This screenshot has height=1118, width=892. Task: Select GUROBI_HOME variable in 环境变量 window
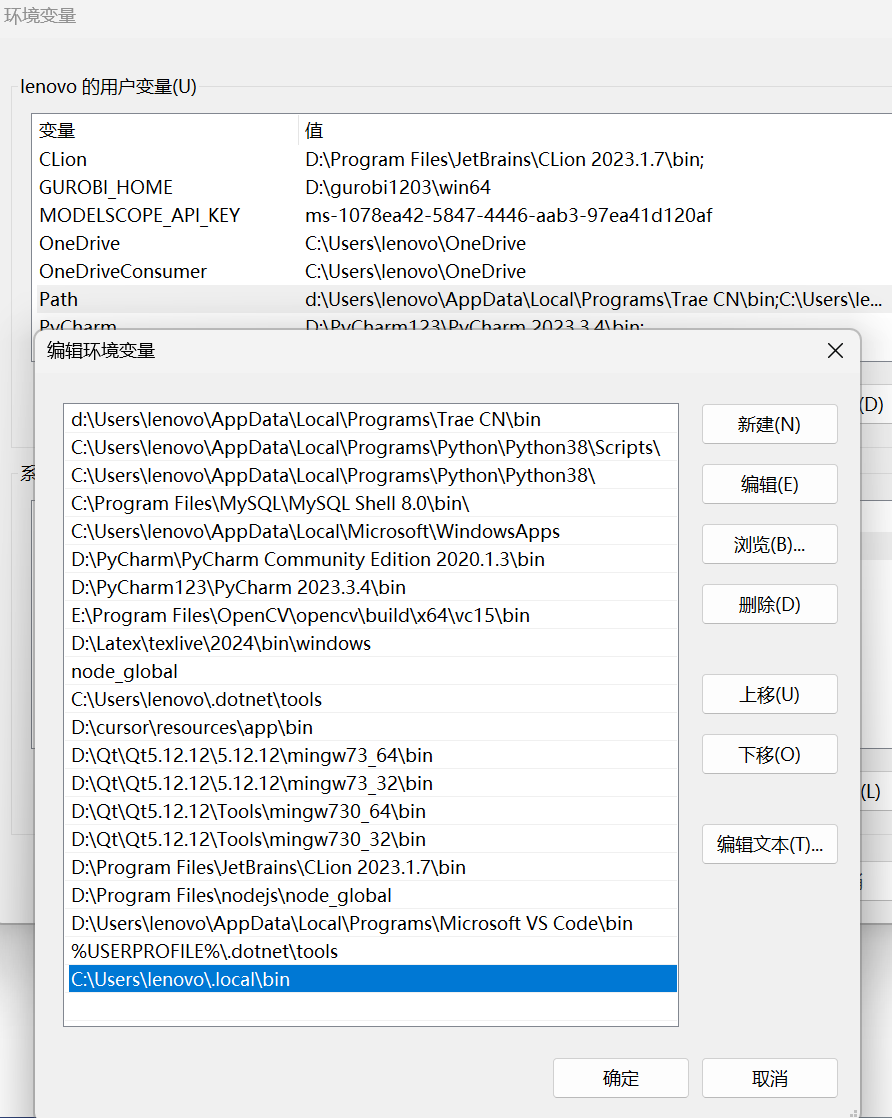click(x=463, y=187)
